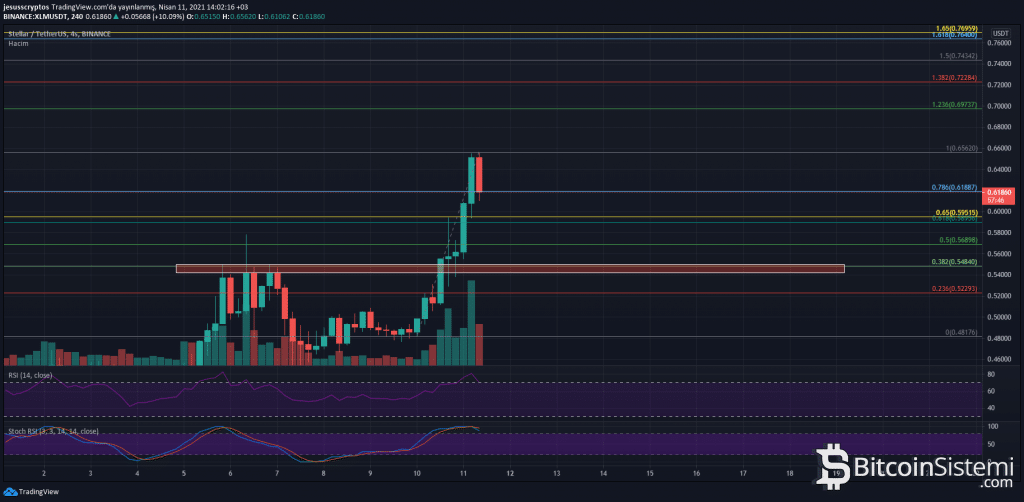This screenshot has width=1024, height=502.
Task: Click the 0.46000 price axis value
Action: click(x=999, y=359)
